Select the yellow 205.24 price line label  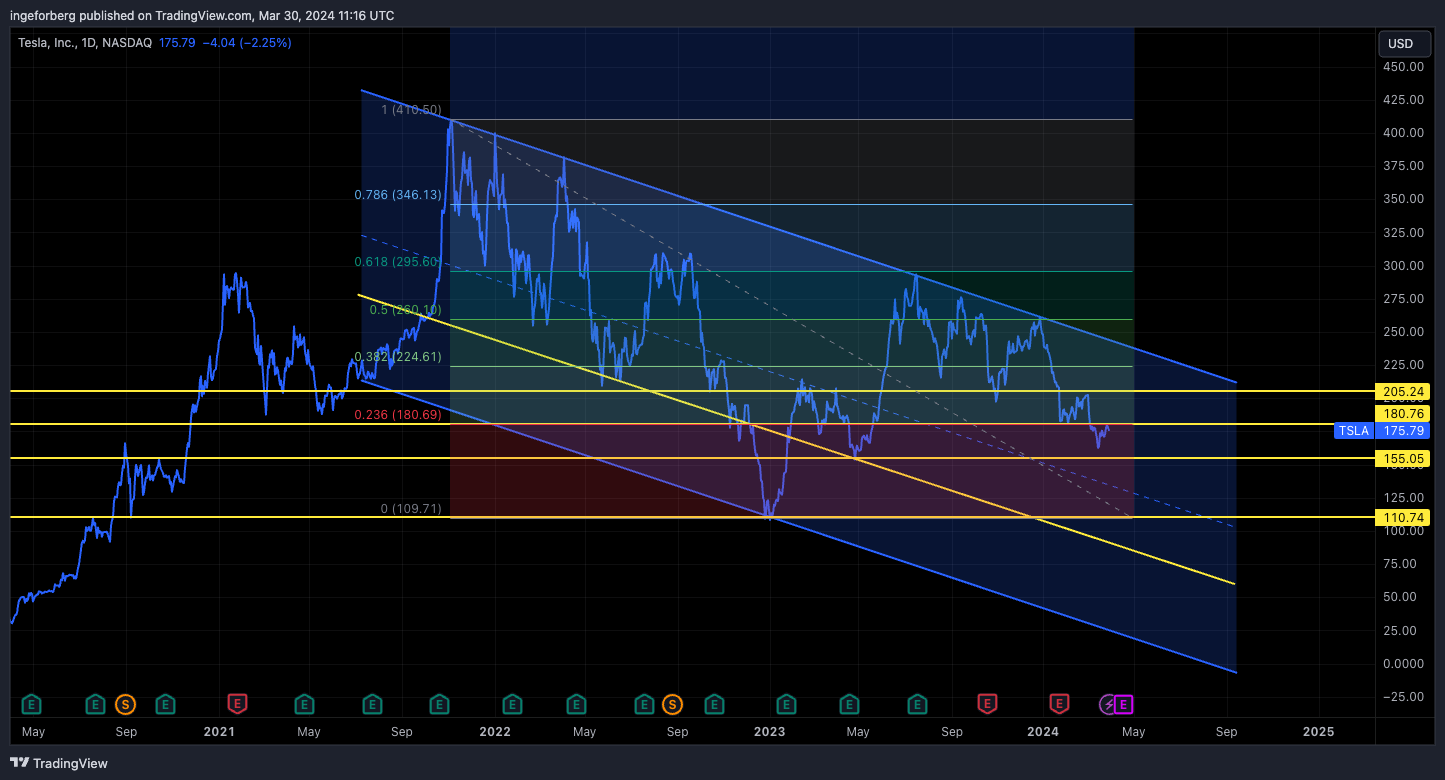(x=1403, y=391)
